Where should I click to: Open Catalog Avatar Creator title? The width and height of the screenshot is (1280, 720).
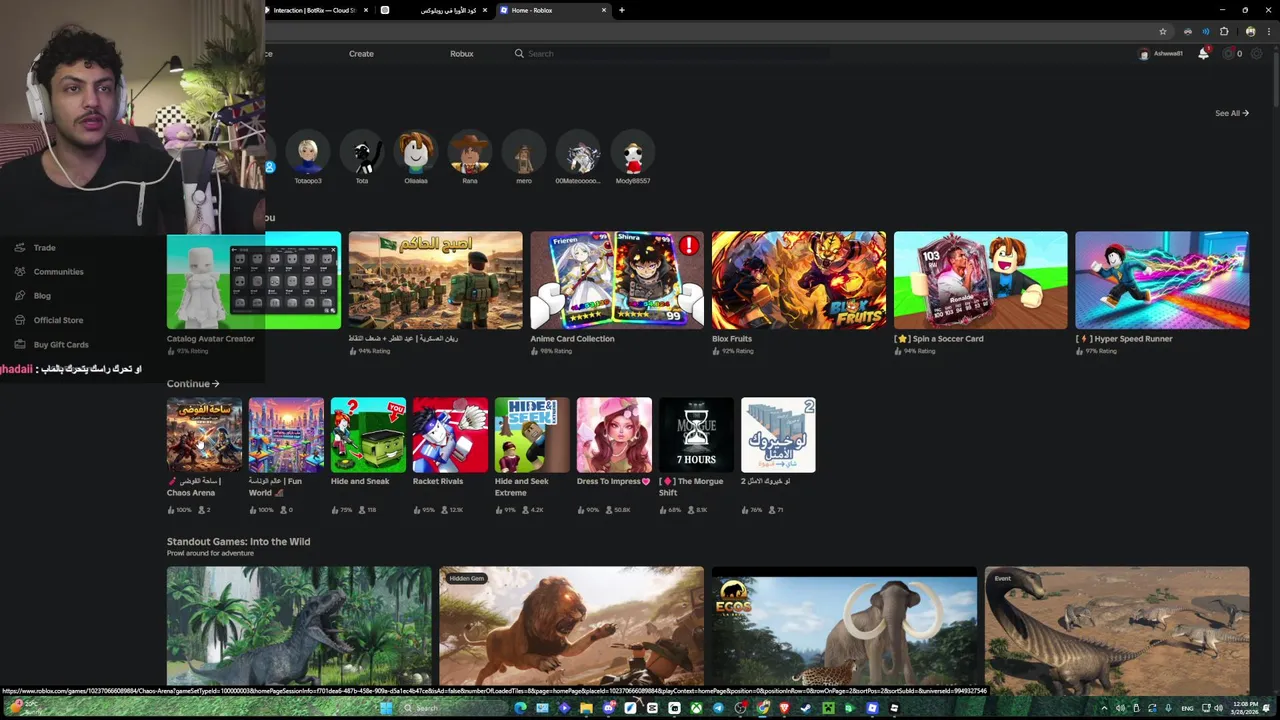(x=211, y=339)
